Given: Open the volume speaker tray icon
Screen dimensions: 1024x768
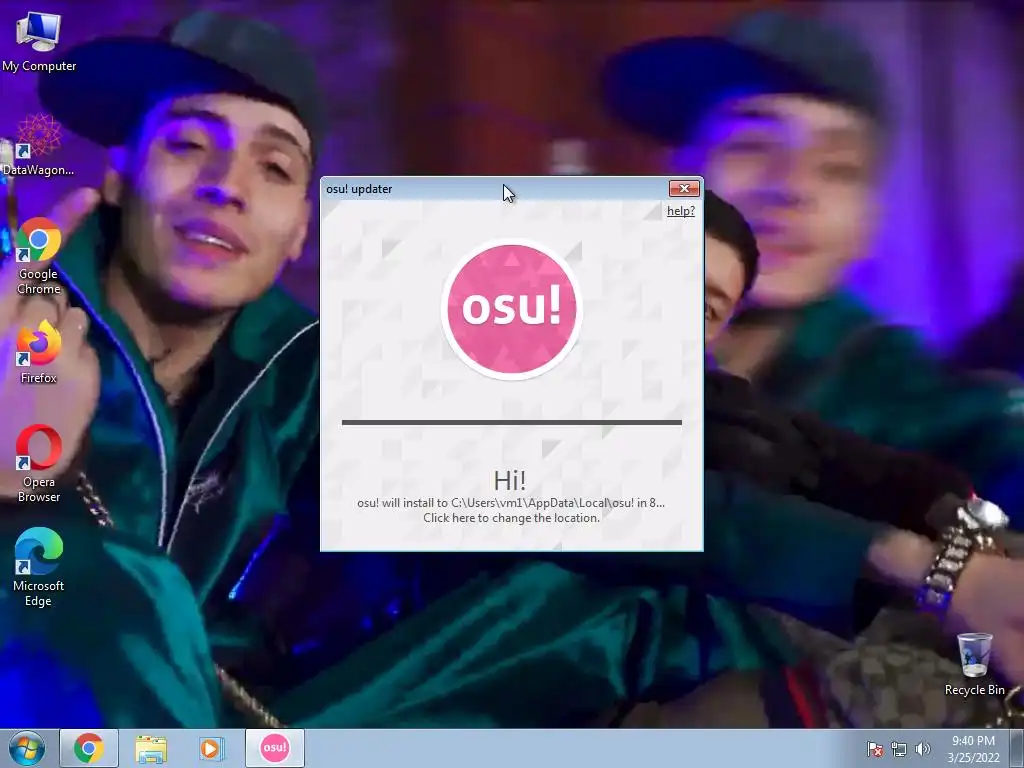Looking at the screenshot, I should (923, 749).
